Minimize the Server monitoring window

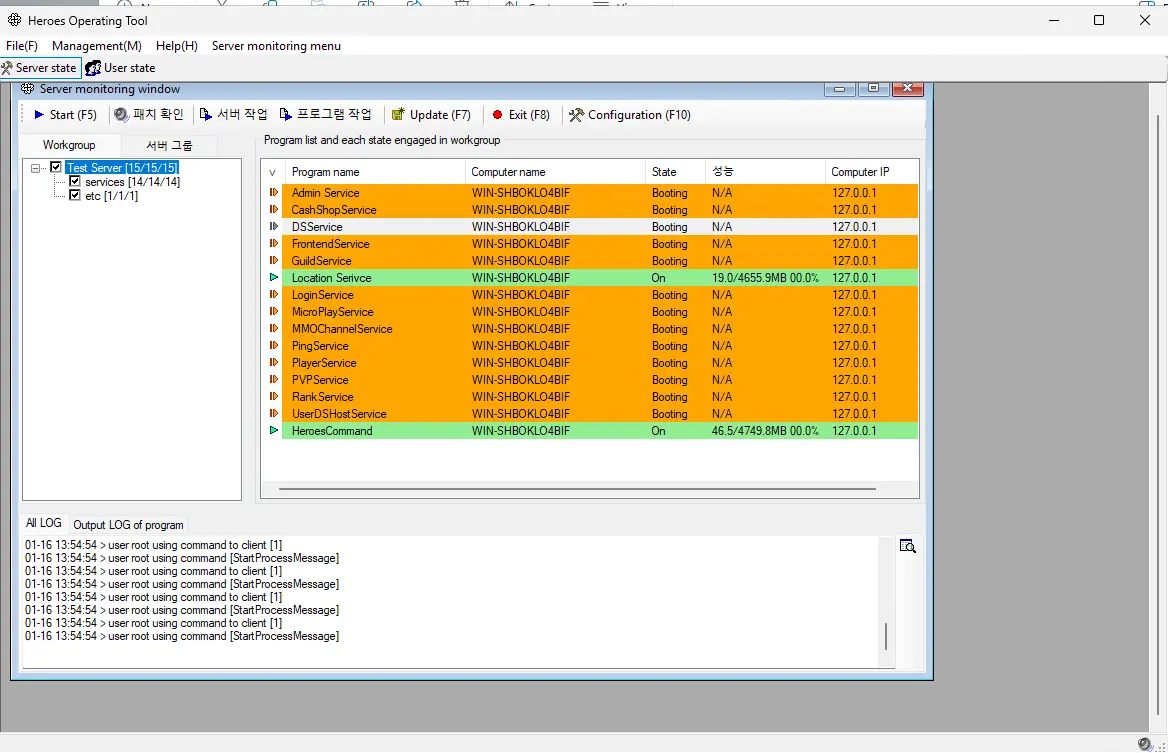pyautogui.click(x=840, y=89)
